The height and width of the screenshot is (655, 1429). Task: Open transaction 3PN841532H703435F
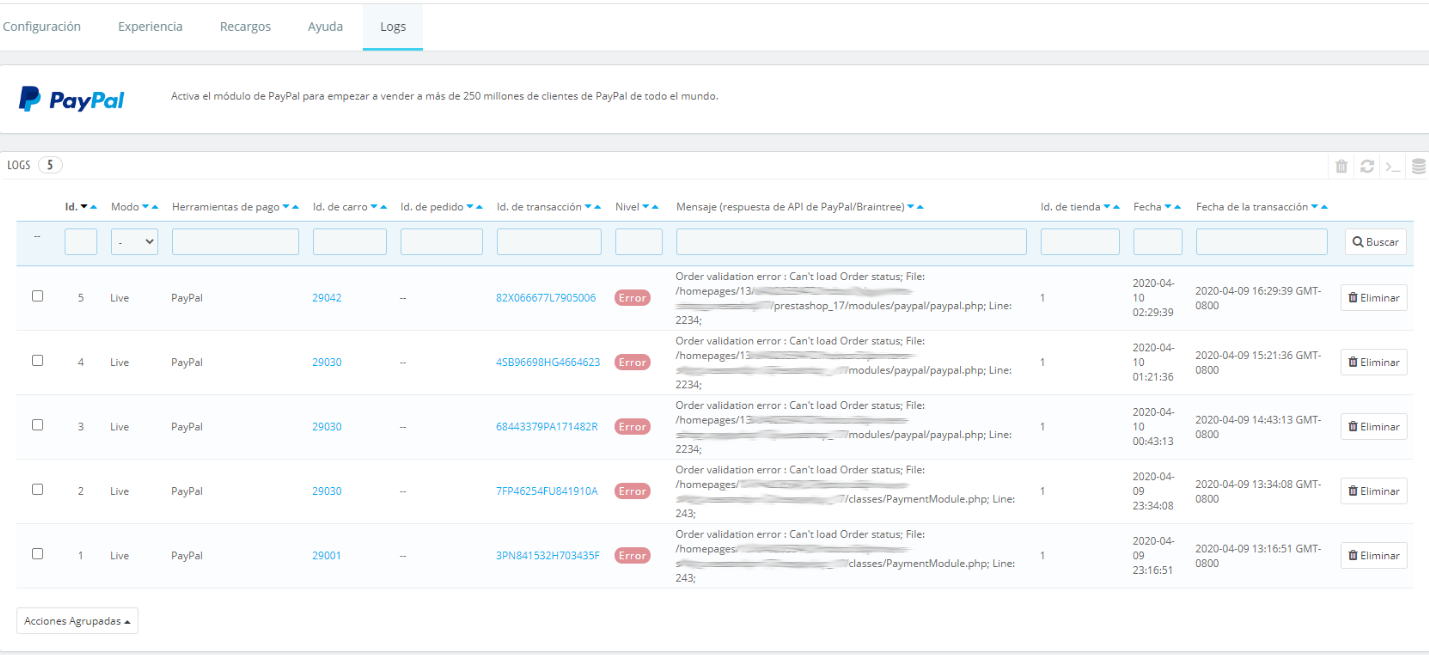tap(548, 555)
